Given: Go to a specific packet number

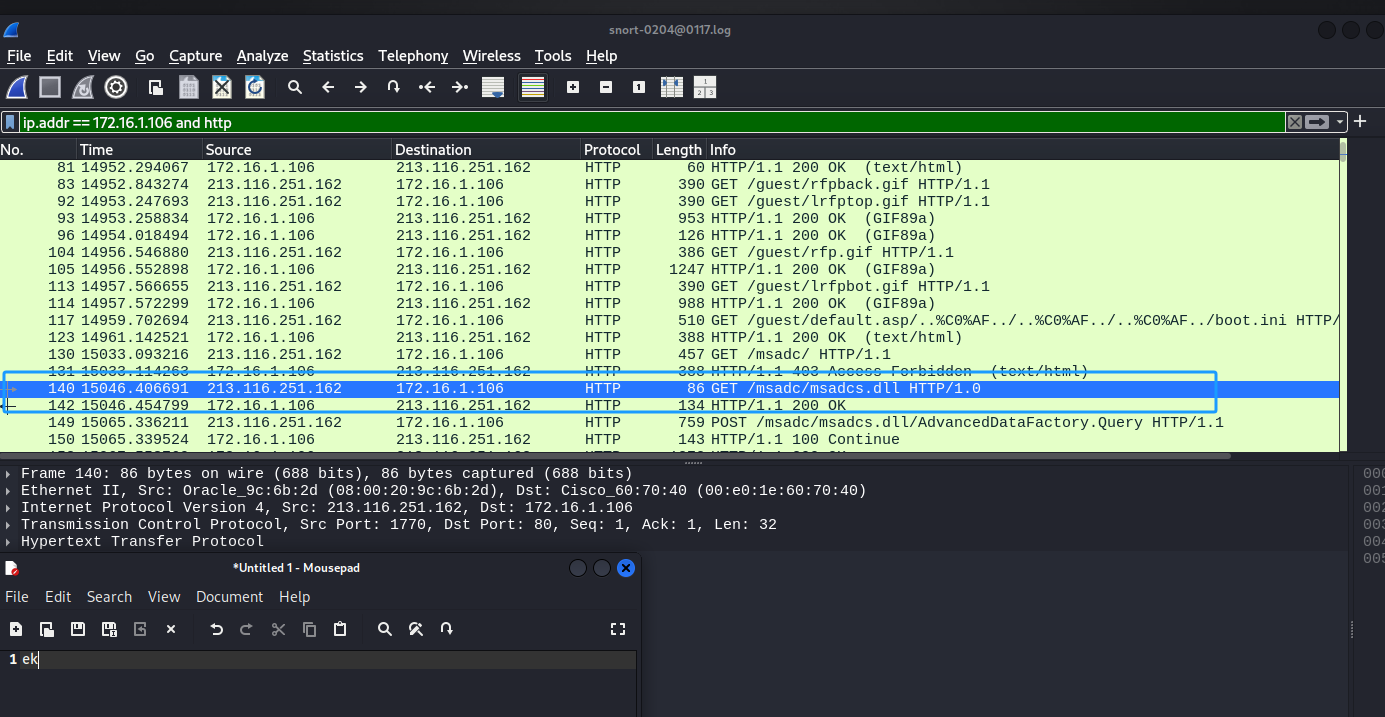Looking at the screenshot, I should coord(394,87).
